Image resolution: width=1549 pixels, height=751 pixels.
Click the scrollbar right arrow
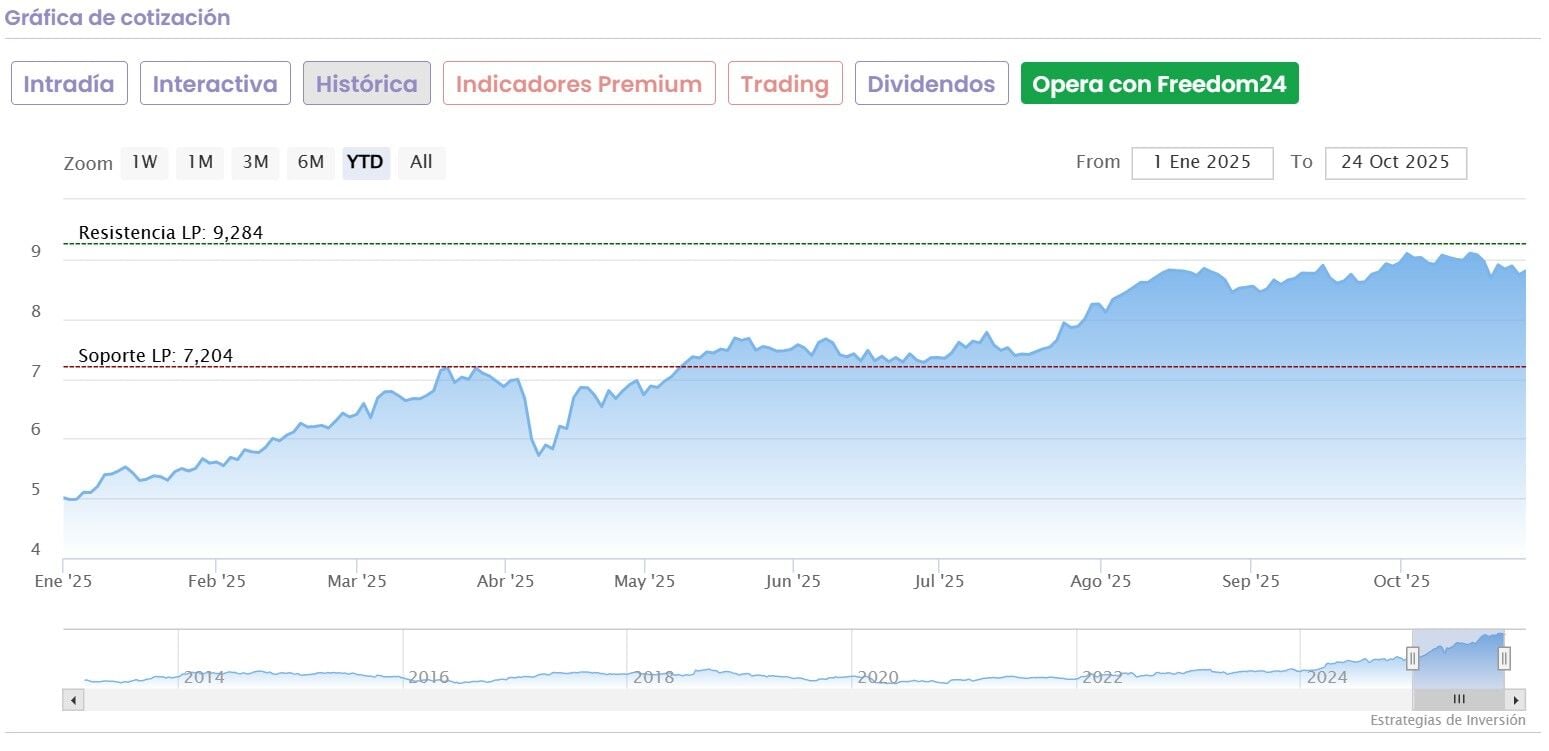tap(1516, 699)
